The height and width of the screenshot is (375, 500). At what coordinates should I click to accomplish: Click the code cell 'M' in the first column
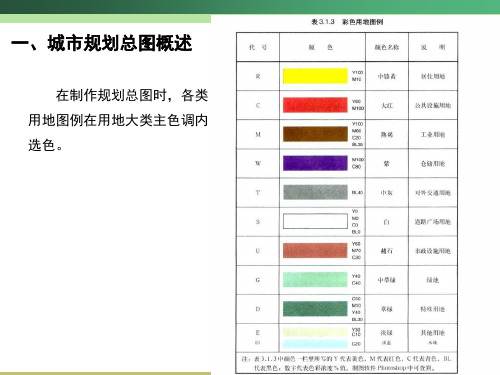click(258, 134)
